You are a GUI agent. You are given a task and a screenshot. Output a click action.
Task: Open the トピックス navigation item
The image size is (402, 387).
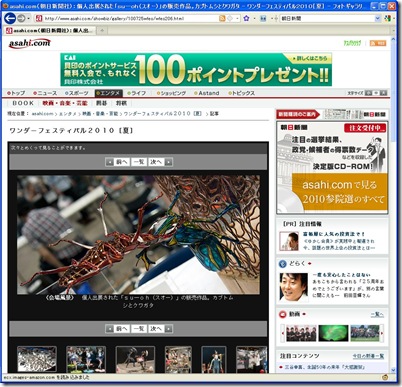click(242, 93)
